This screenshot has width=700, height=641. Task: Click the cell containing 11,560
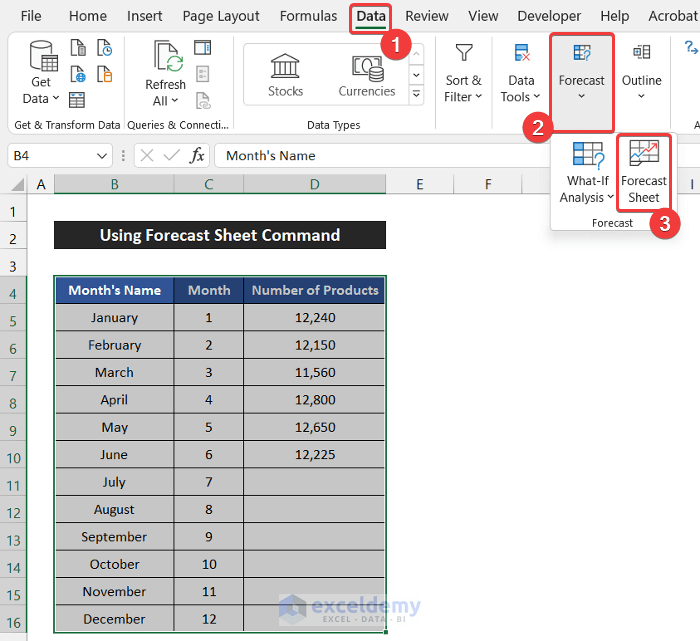314,372
